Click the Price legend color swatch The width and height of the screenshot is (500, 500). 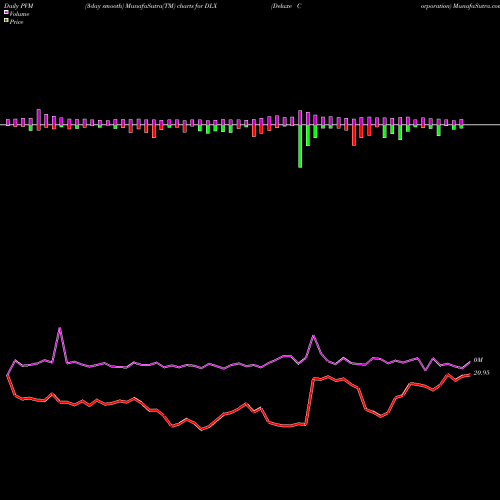point(6,21)
